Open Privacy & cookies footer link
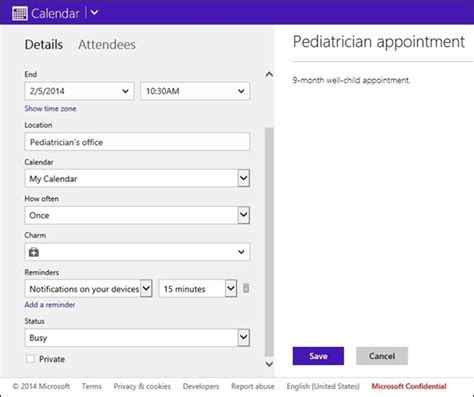Image resolution: width=474 pixels, height=397 pixels. 142,386
